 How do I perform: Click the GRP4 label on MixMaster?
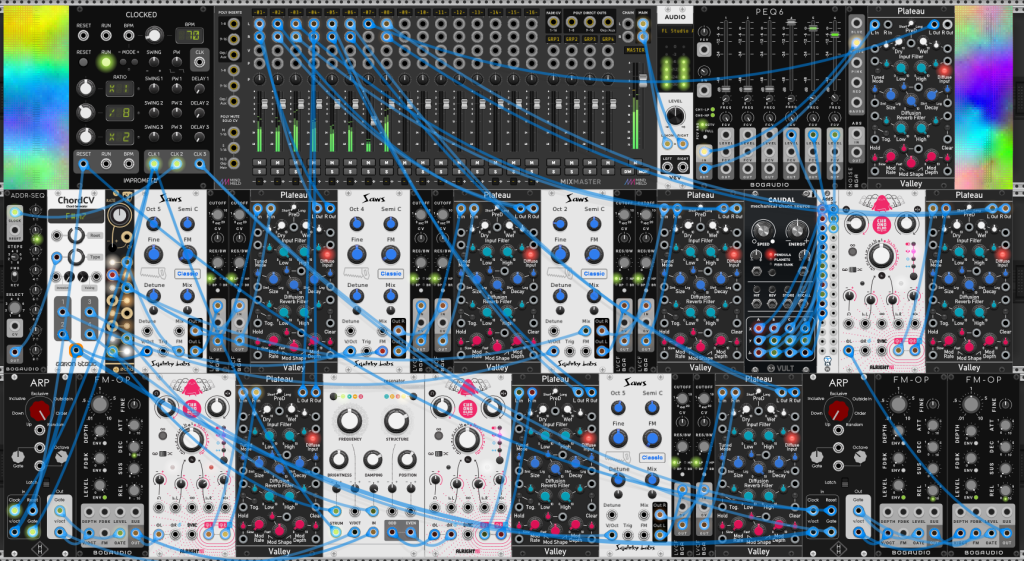[x=608, y=39]
